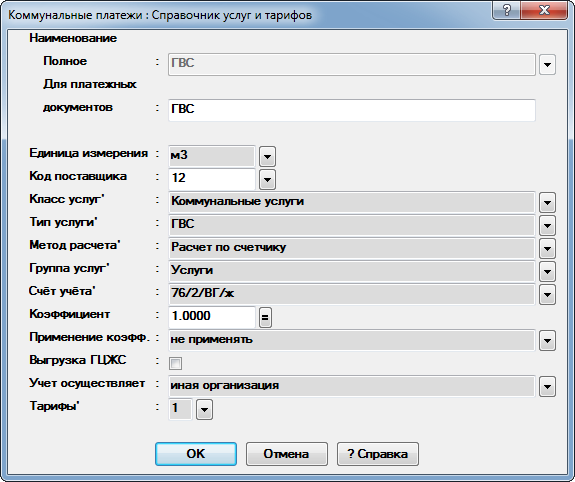This screenshot has width=575, height=482.
Task: Expand the Счёт учёта dropdown
Action: pos(547,295)
